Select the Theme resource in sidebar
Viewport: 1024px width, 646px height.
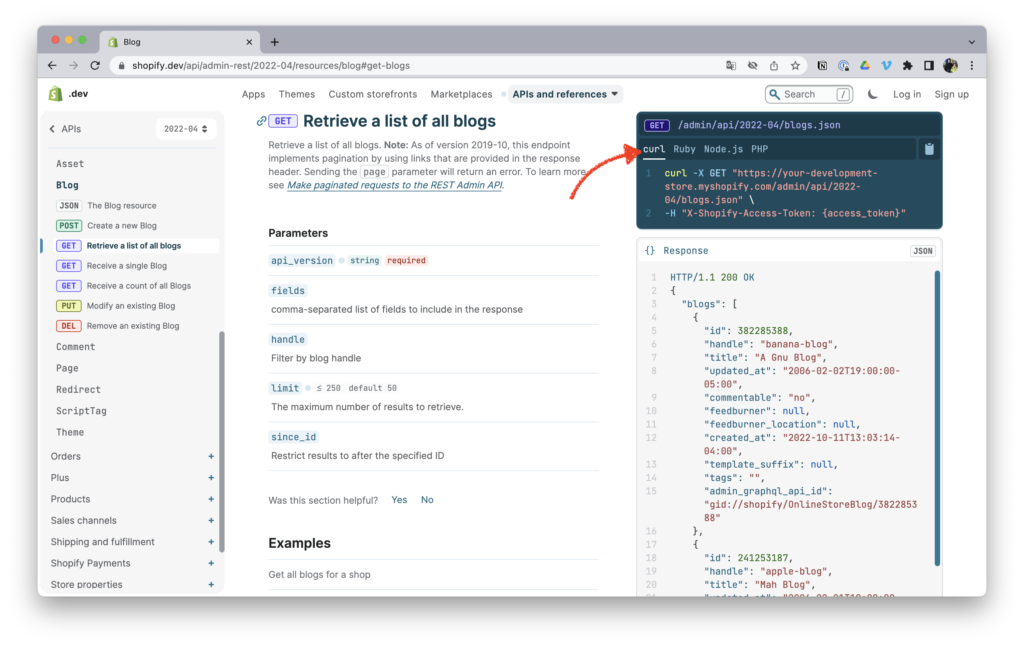pos(70,432)
